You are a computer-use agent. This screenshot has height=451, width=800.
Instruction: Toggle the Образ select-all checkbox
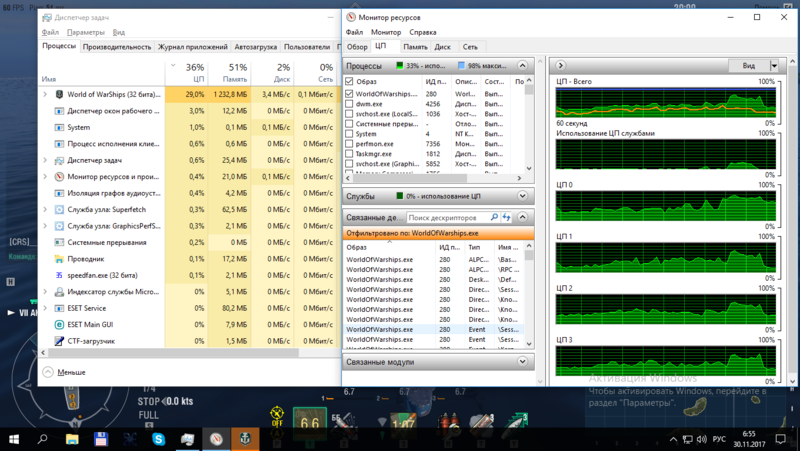point(349,81)
